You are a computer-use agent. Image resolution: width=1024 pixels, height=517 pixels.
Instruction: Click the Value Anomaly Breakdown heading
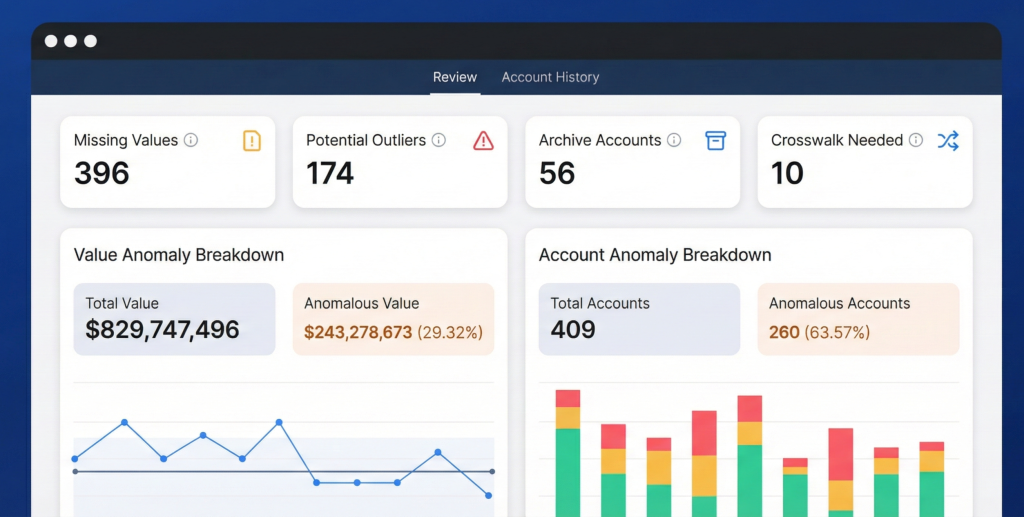(179, 255)
